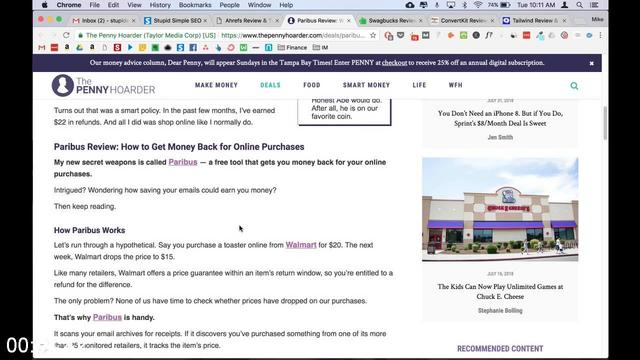Click the green secure lock icon
Viewport: 640px width, 360px height.
point(80,36)
